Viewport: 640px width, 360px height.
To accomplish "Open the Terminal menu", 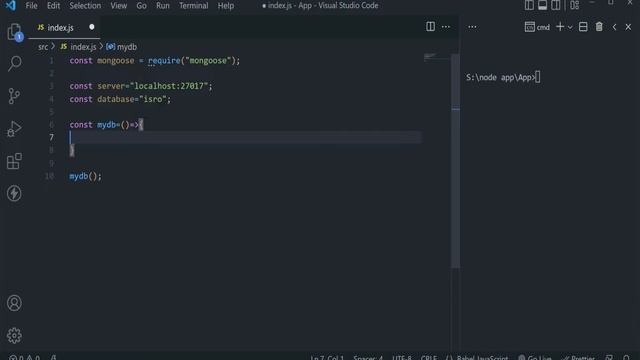I will (x=193, y=6).
